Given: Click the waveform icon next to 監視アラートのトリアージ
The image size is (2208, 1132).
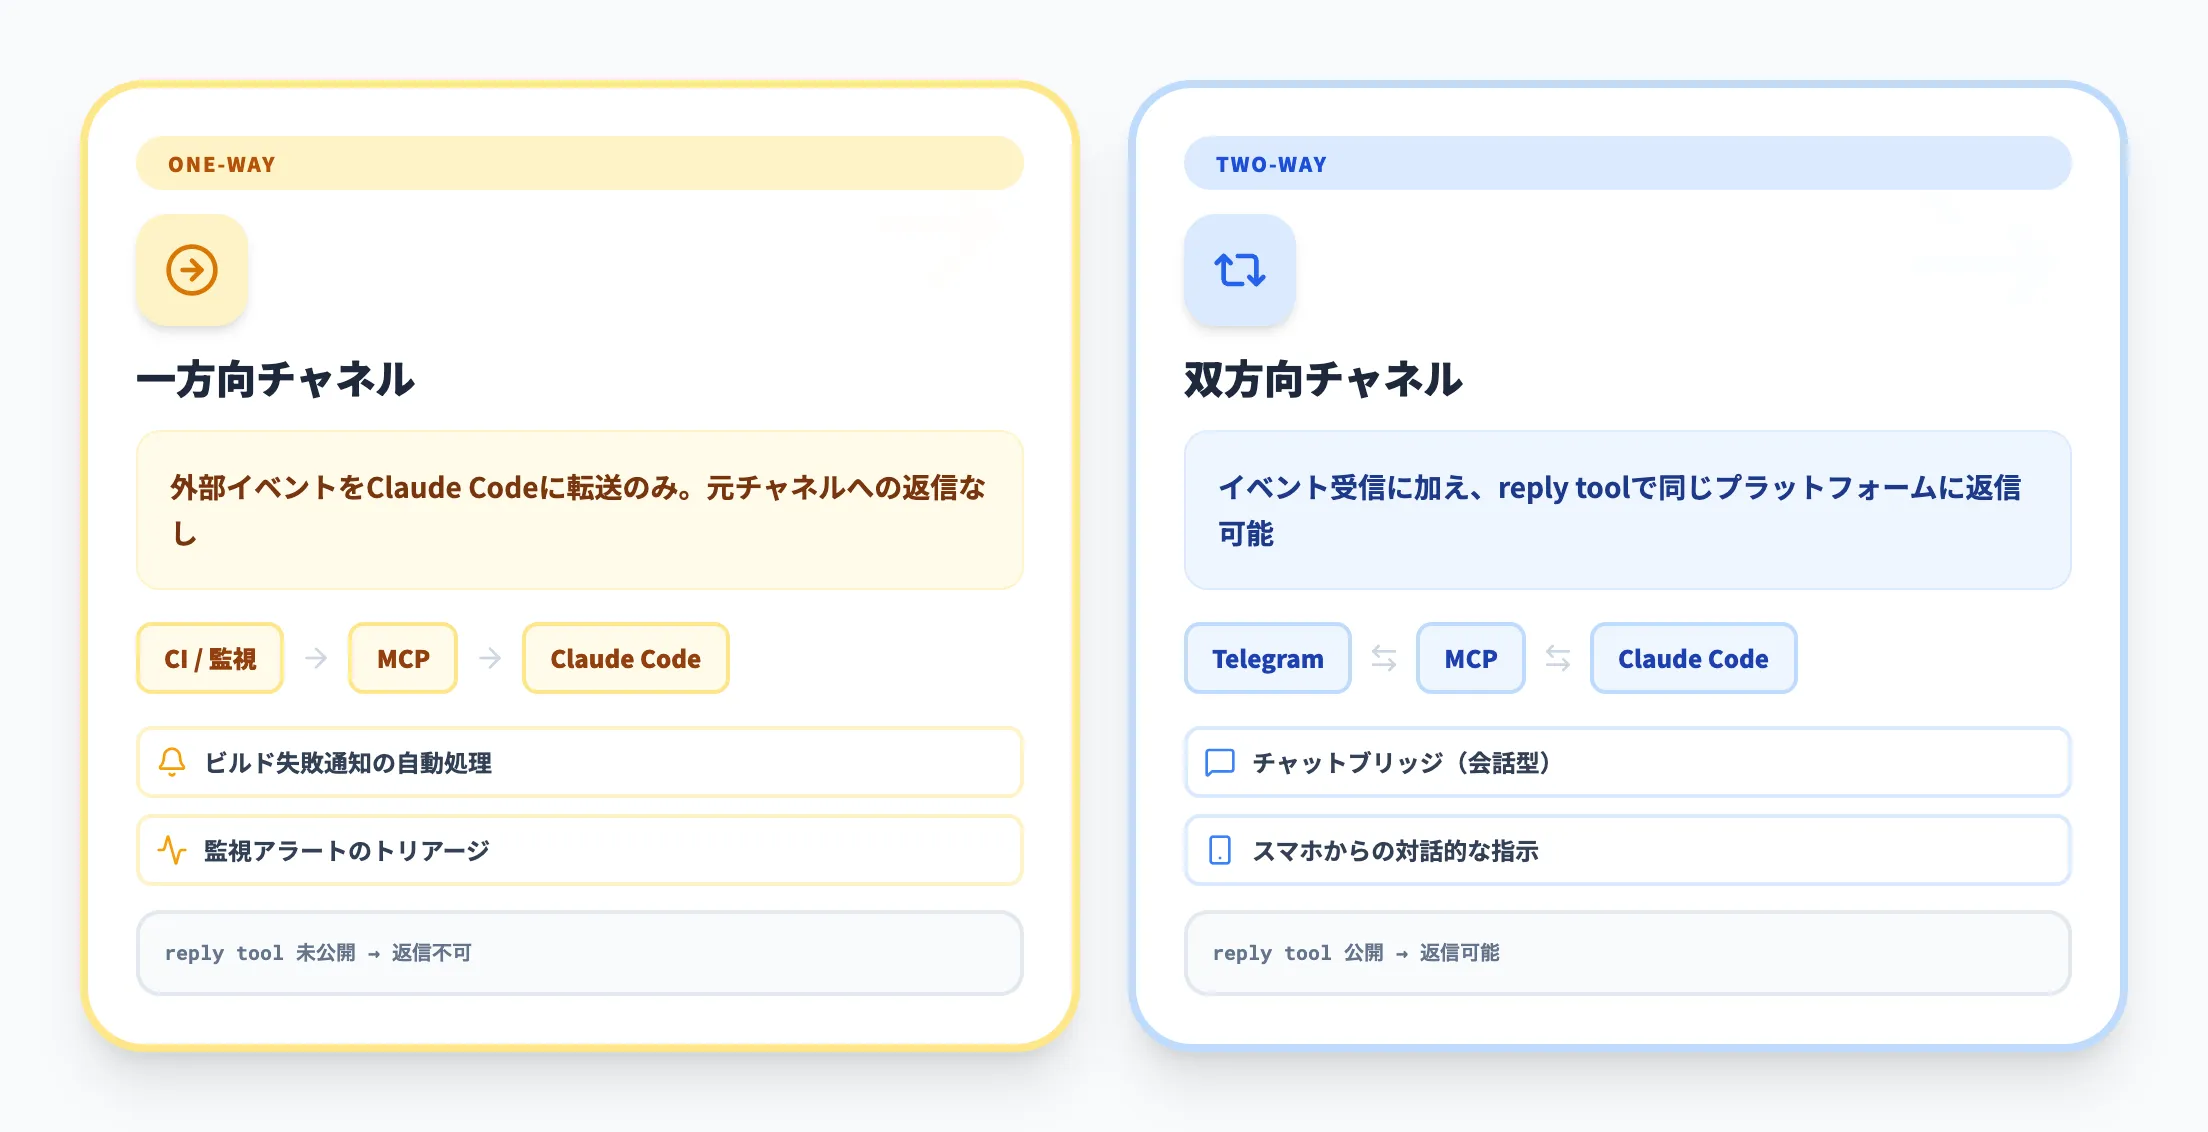Looking at the screenshot, I should pos(172,850).
